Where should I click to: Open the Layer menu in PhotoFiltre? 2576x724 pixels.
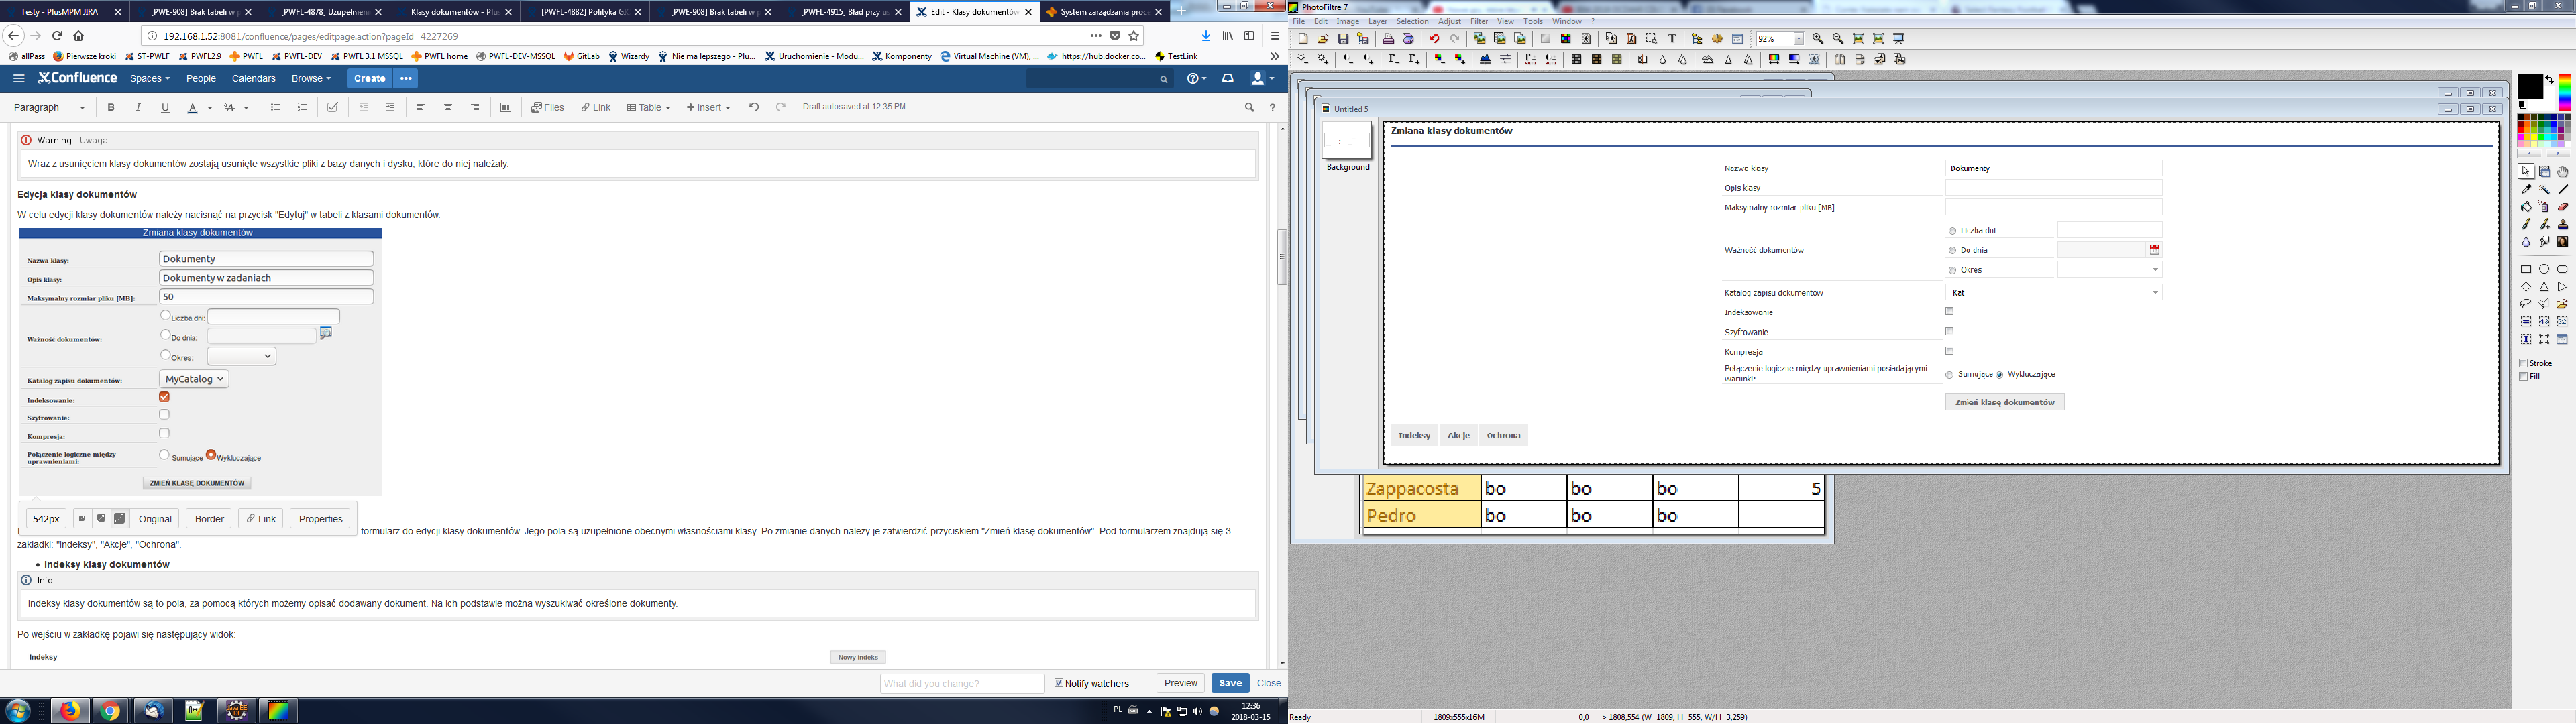(1377, 21)
